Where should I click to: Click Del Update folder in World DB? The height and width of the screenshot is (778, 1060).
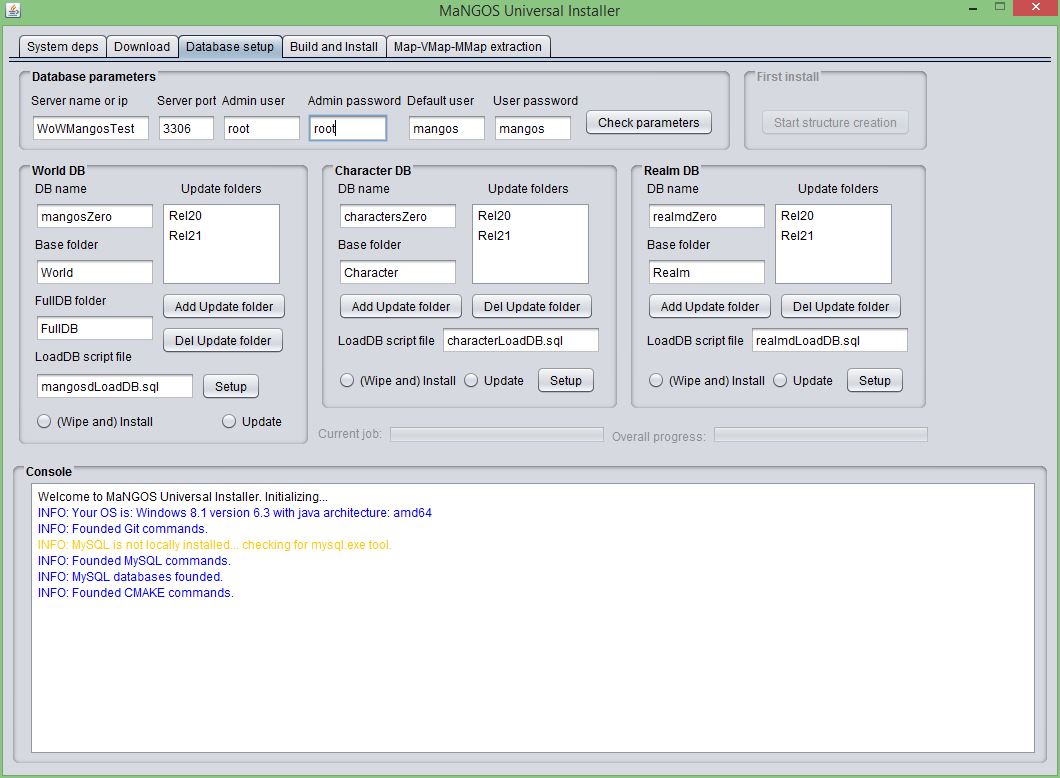(223, 341)
